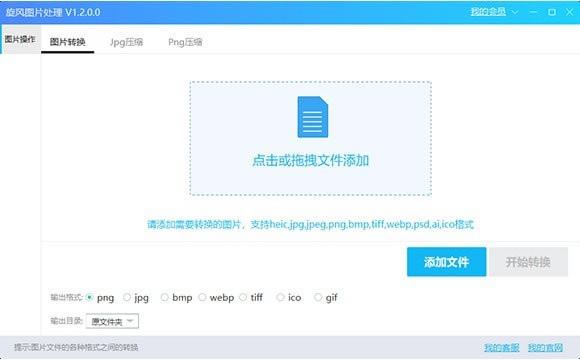Click the 输出目录 label

point(66,321)
